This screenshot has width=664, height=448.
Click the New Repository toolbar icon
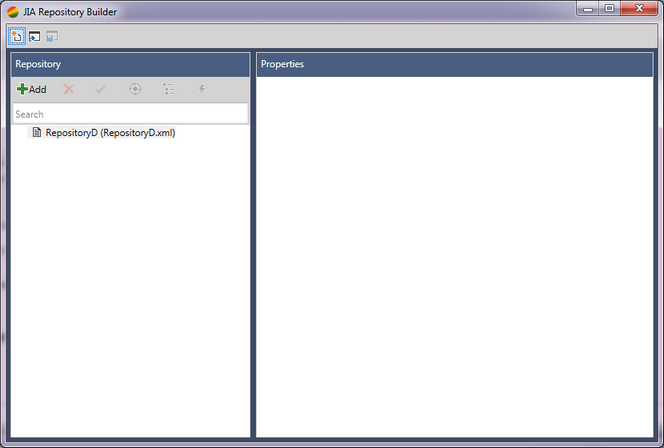click(17, 36)
